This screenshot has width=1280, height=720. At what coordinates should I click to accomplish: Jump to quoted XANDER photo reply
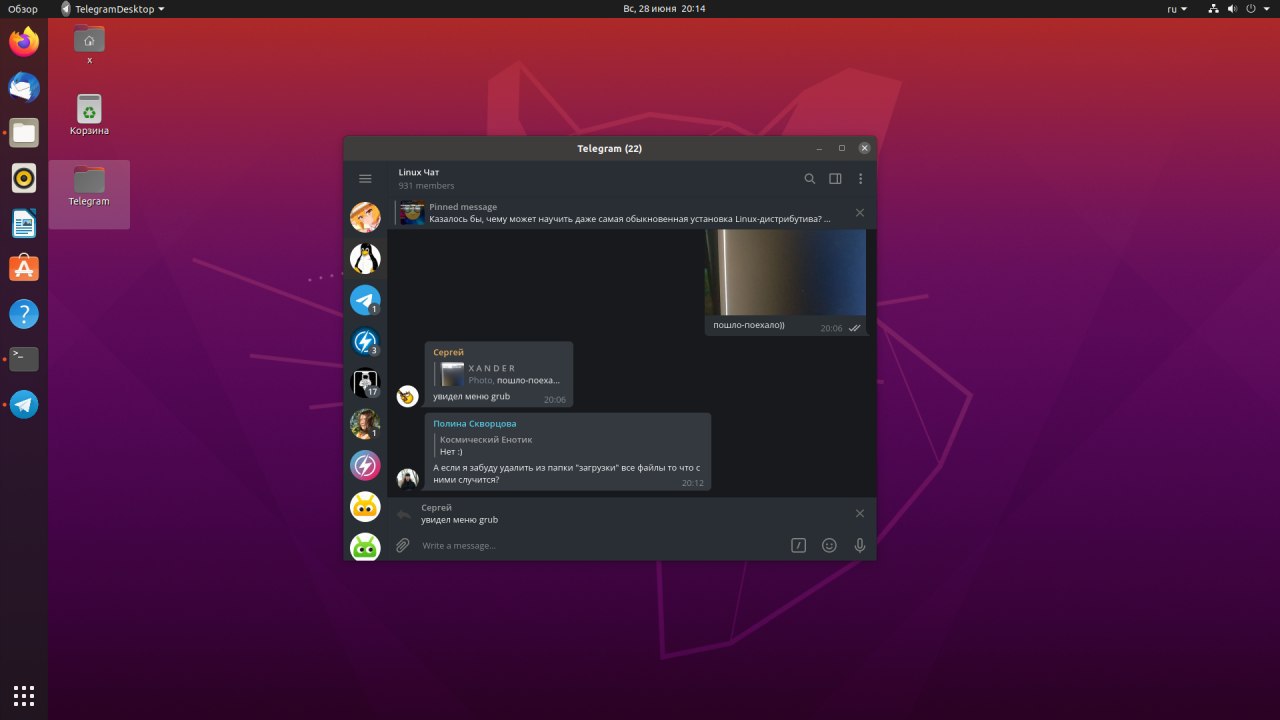[501, 374]
